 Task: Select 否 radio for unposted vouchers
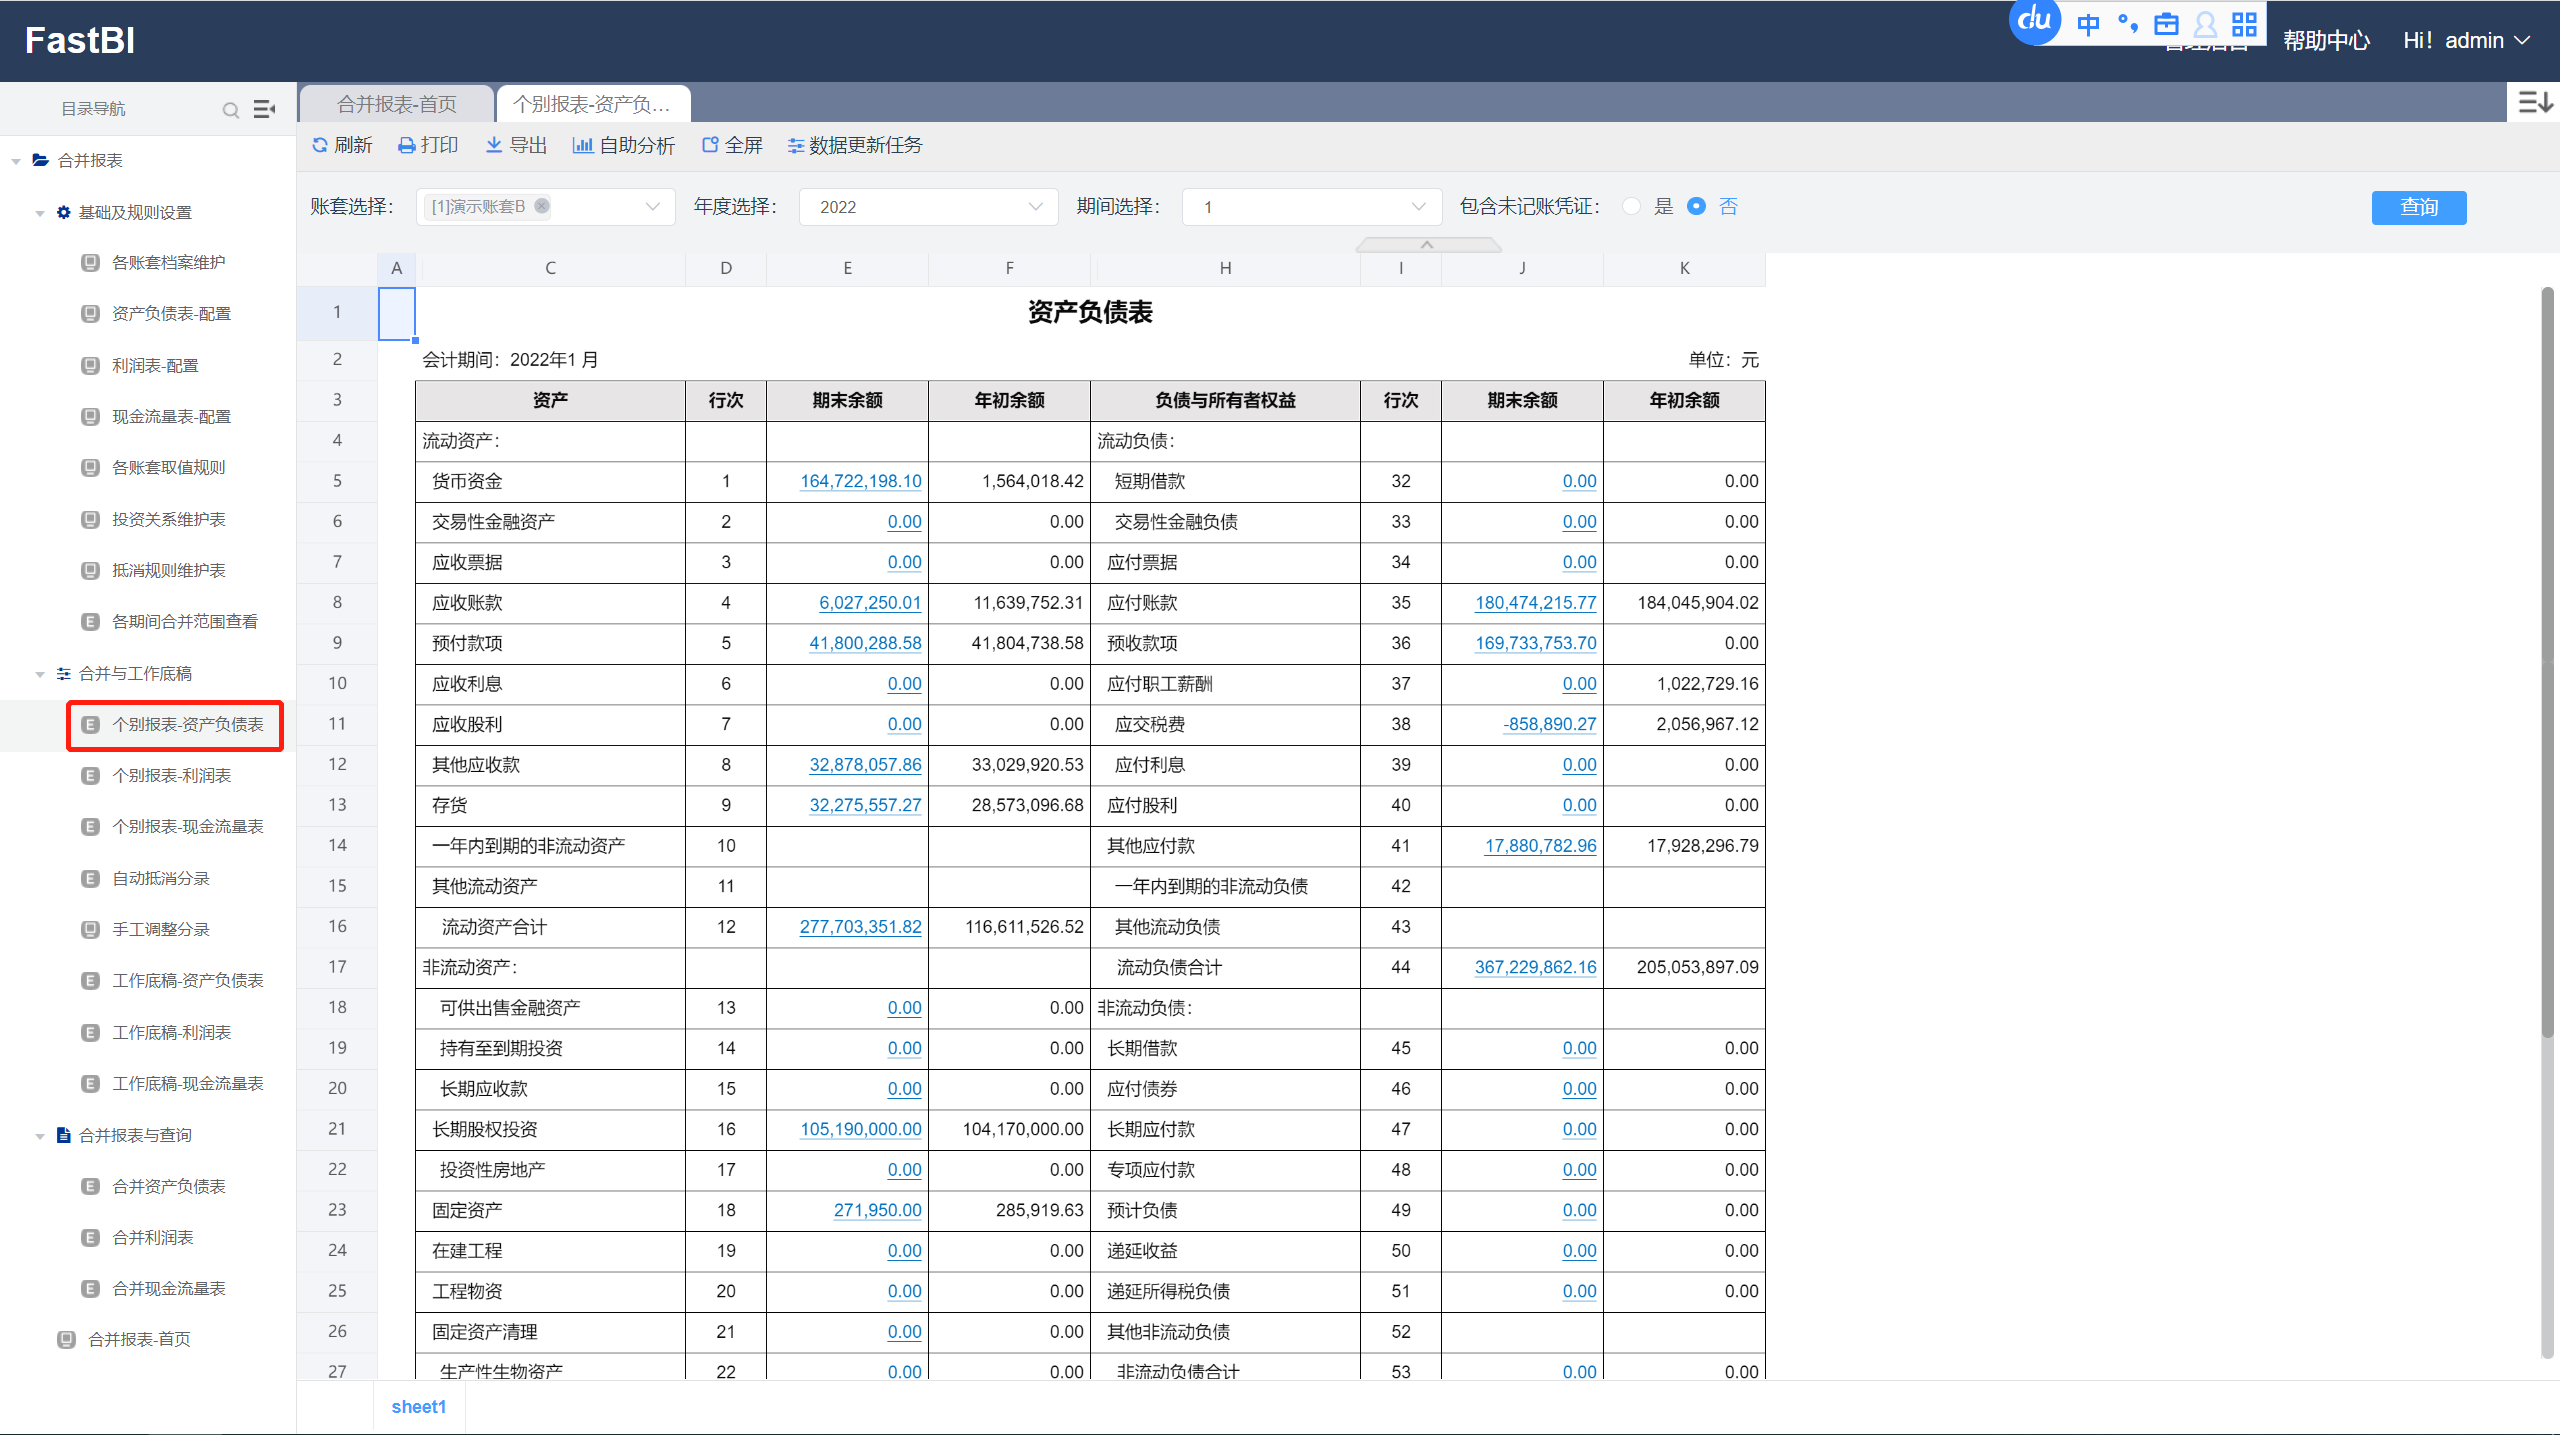click(1696, 207)
